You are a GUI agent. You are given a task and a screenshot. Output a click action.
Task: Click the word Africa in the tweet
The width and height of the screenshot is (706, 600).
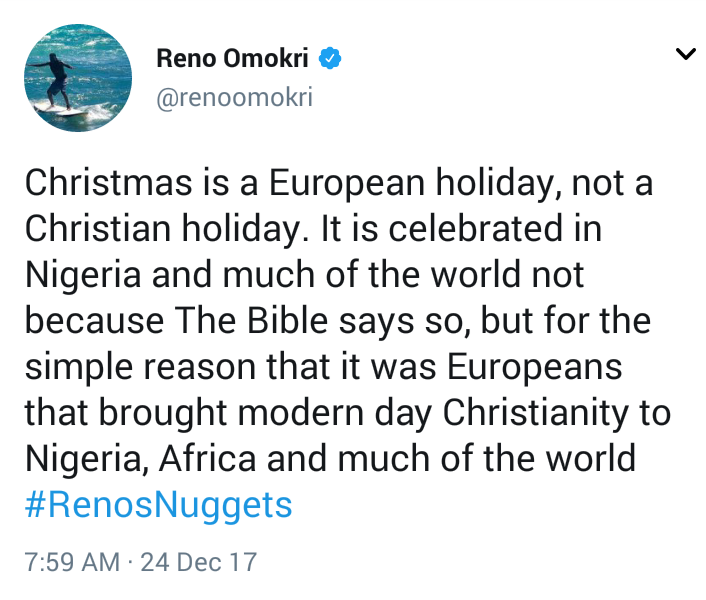click(x=208, y=459)
